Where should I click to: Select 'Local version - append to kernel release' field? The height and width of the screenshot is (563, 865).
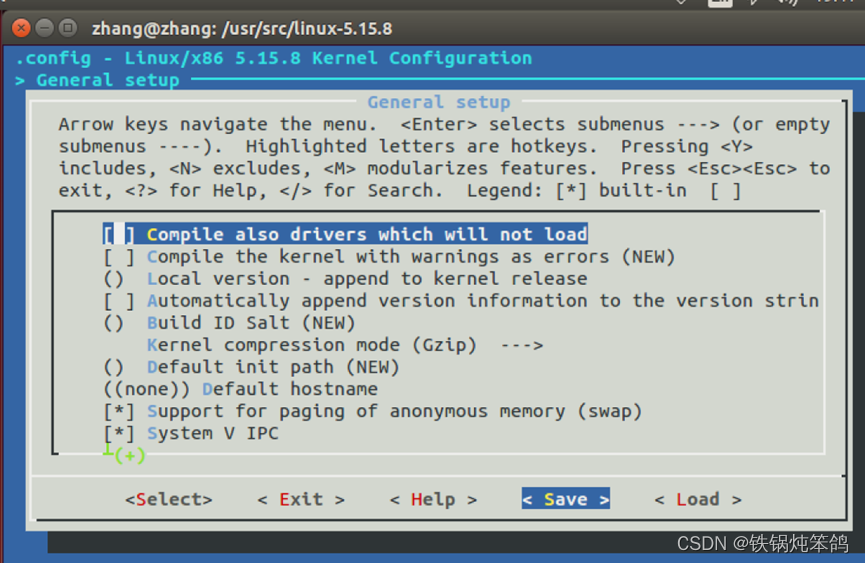click(x=345, y=279)
